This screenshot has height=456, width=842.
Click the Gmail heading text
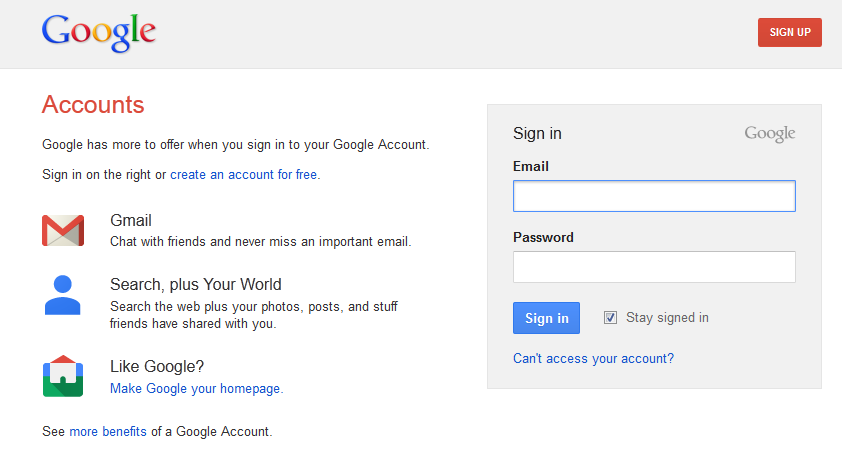tap(130, 220)
